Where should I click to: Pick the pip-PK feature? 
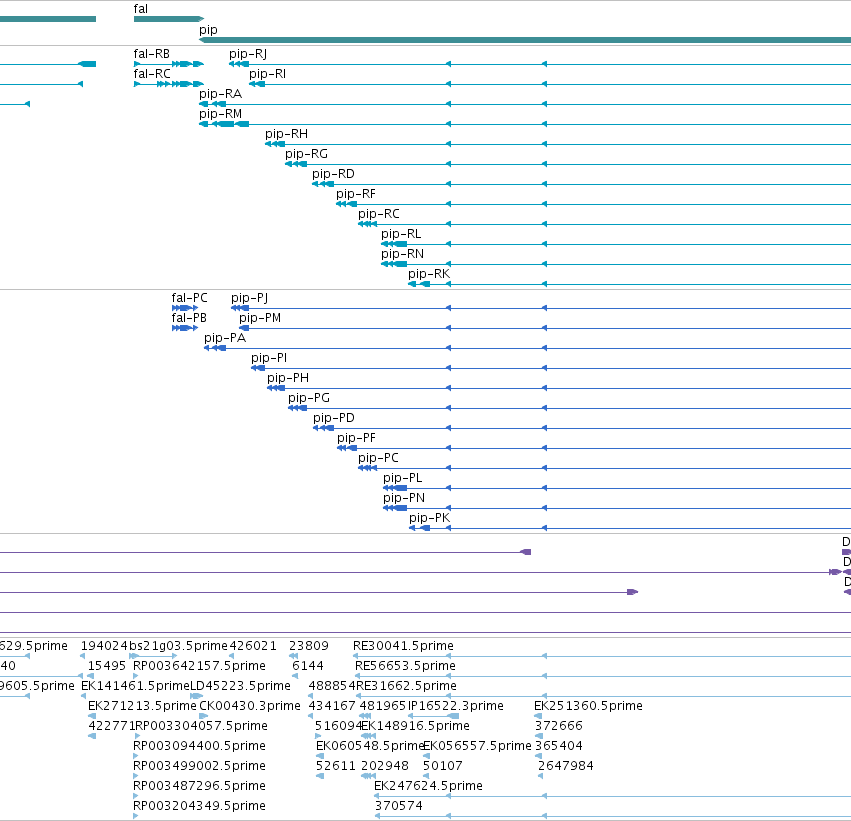pos(430,519)
